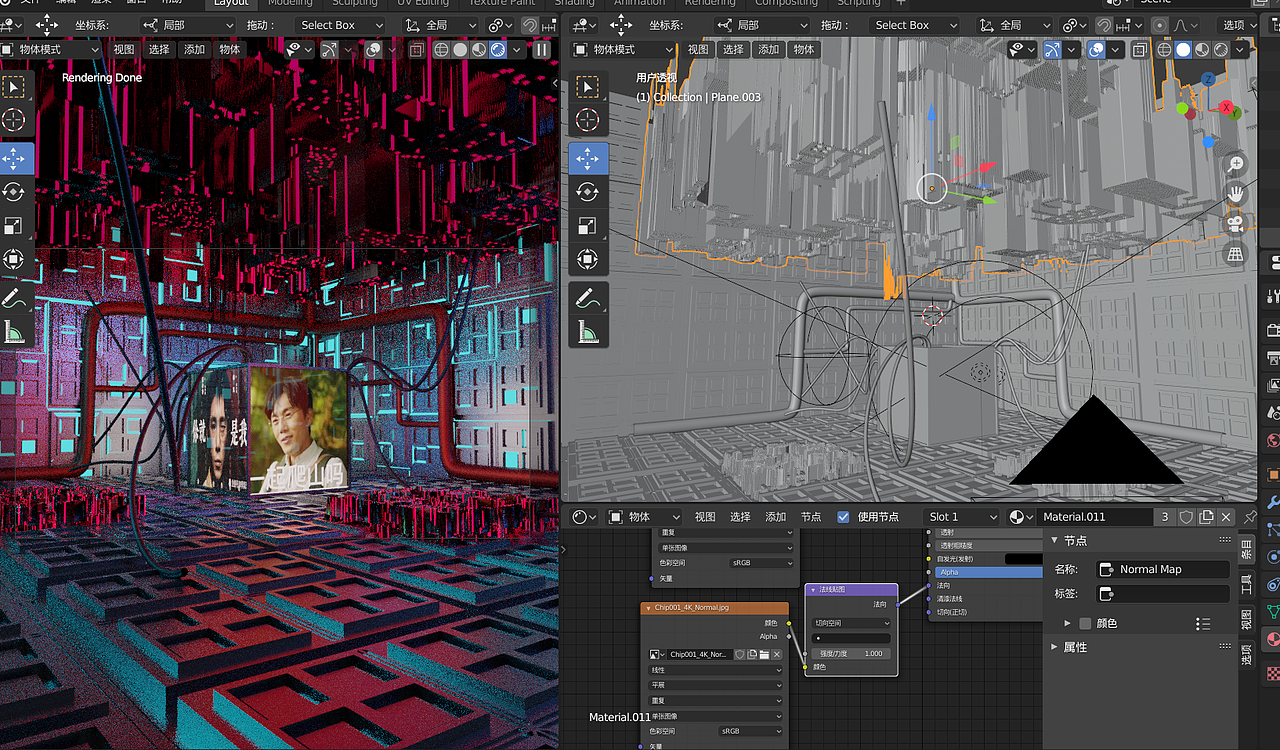This screenshot has width=1280, height=750.
Task: Open the 物体模式 dropdown in right viewport
Action: 621,49
